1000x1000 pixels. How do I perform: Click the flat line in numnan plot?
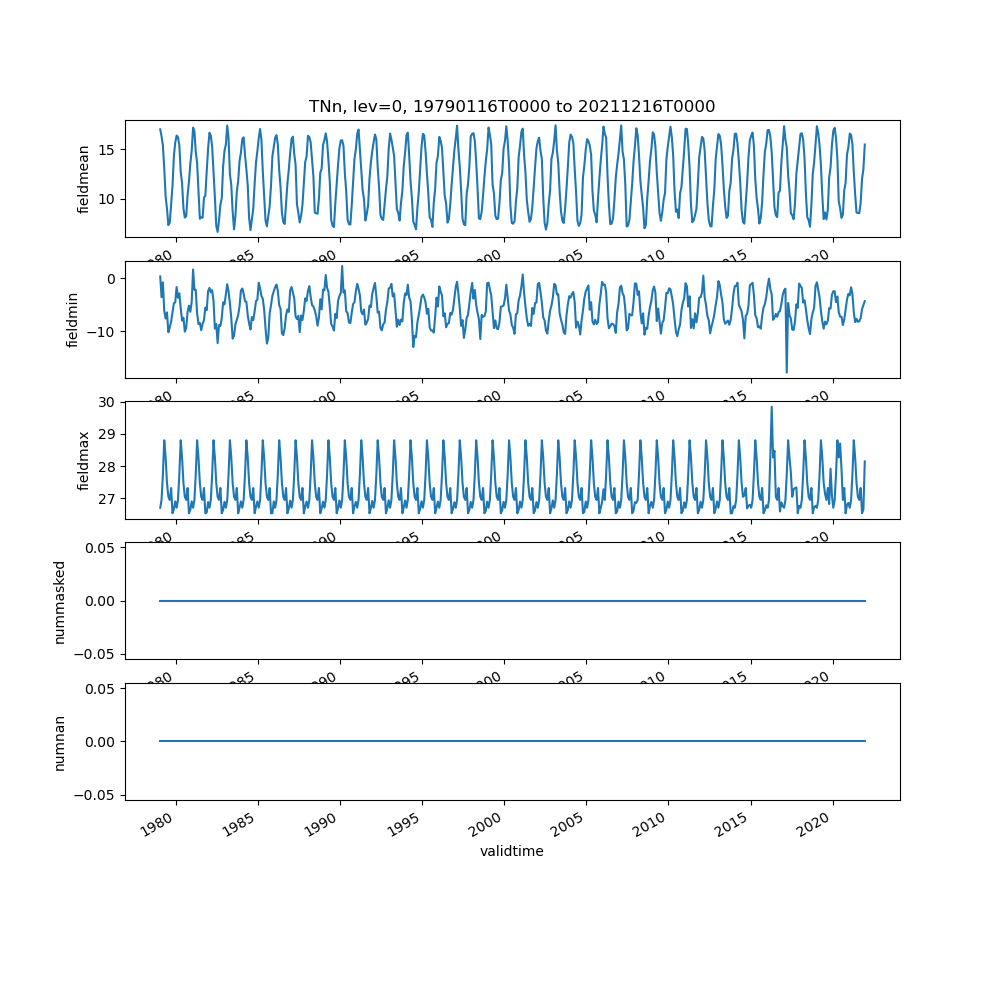point(511,741)
